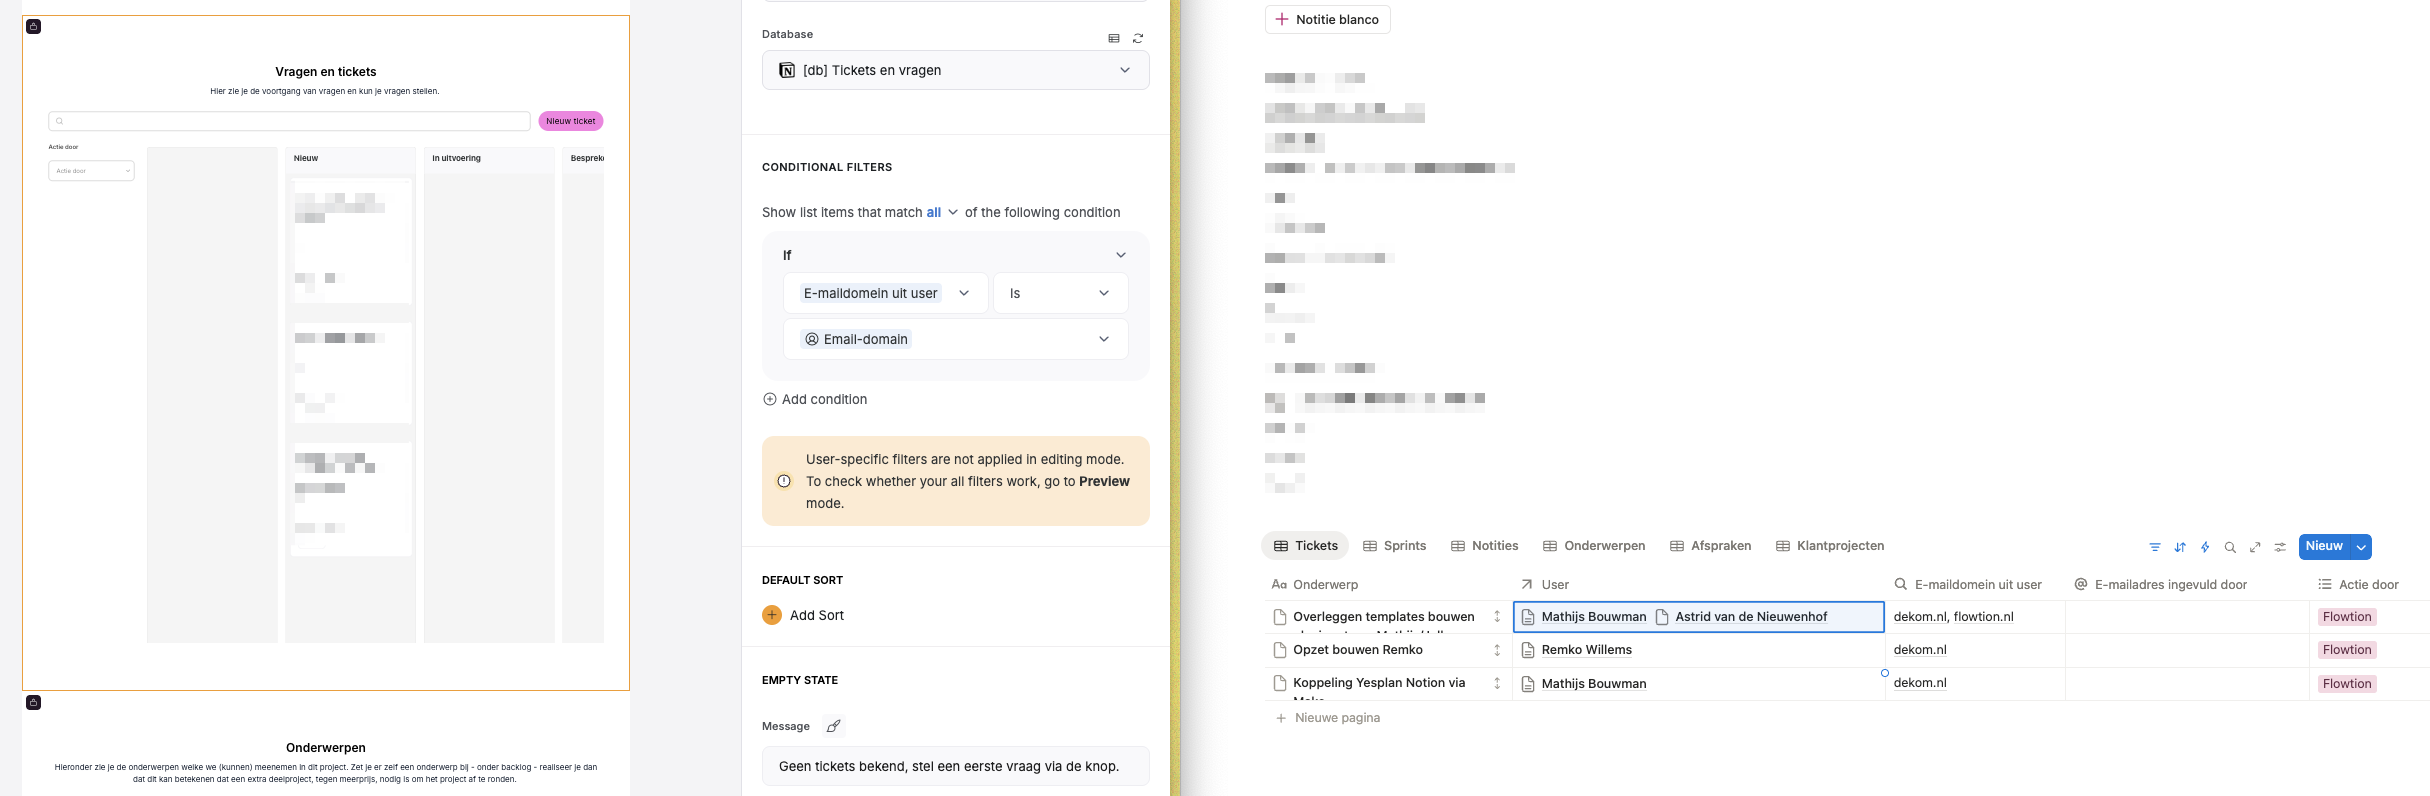Open the '[db] Tickets en vragen' database dropdown
2430x796 pixels.
click(955, 70)
